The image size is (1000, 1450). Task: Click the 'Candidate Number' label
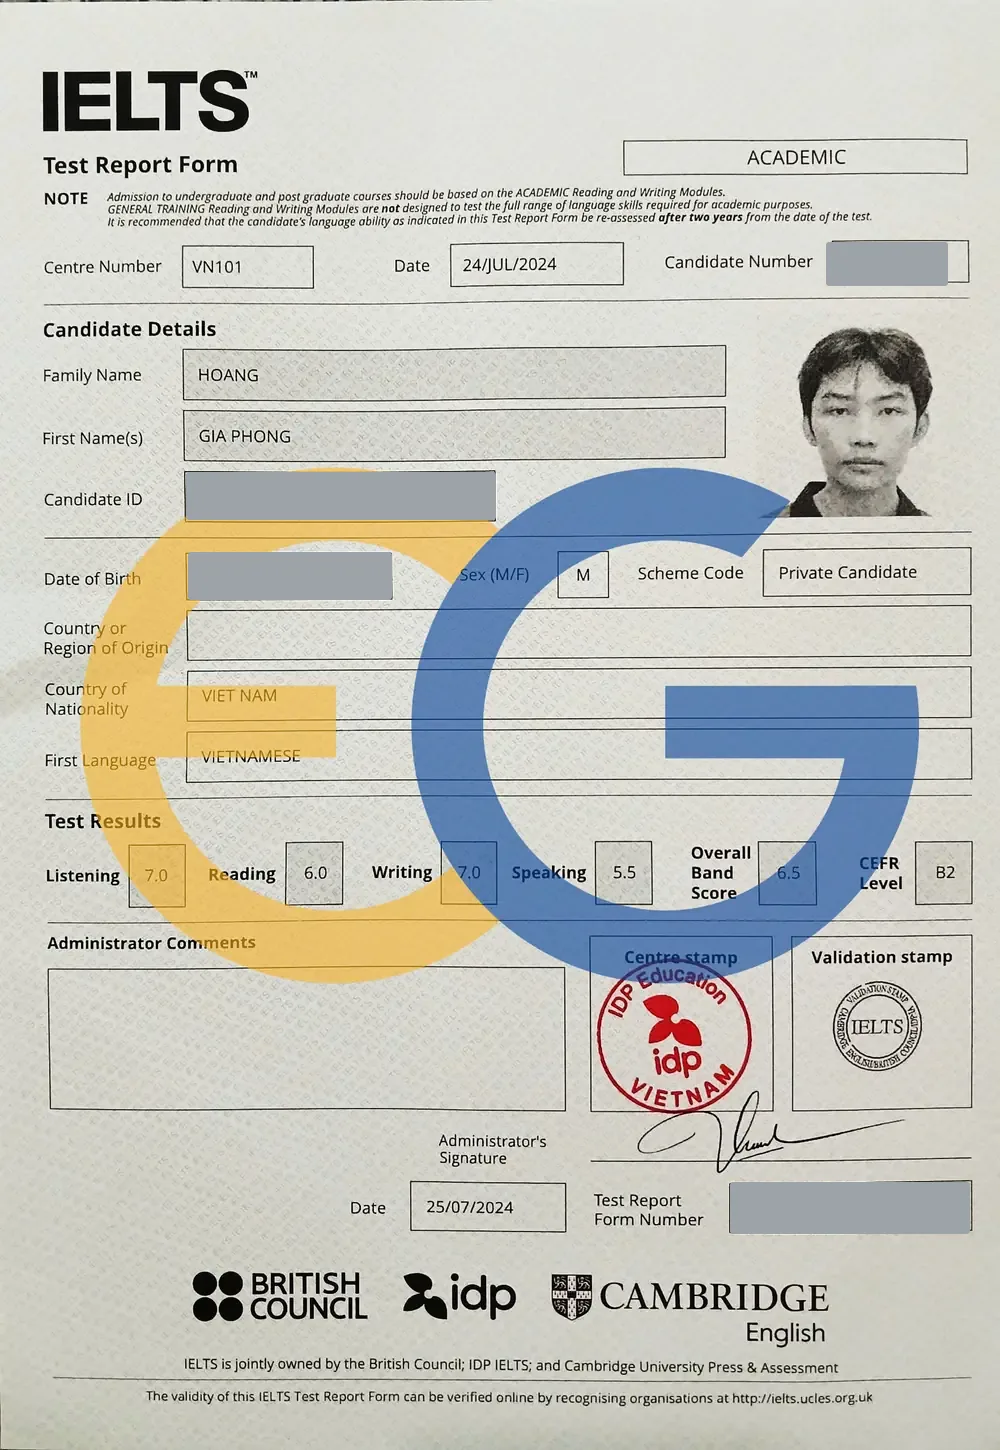point(738,262)
